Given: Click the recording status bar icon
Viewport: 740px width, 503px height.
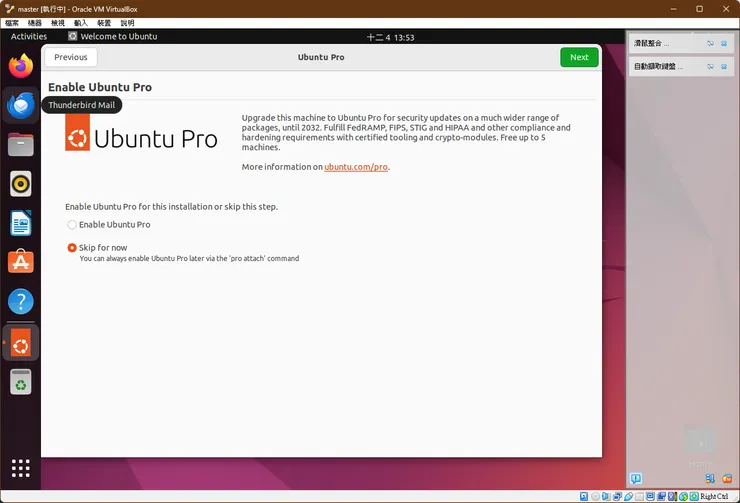Looking at the screenshot, I should pyautogui.click(x=661, y=496).
